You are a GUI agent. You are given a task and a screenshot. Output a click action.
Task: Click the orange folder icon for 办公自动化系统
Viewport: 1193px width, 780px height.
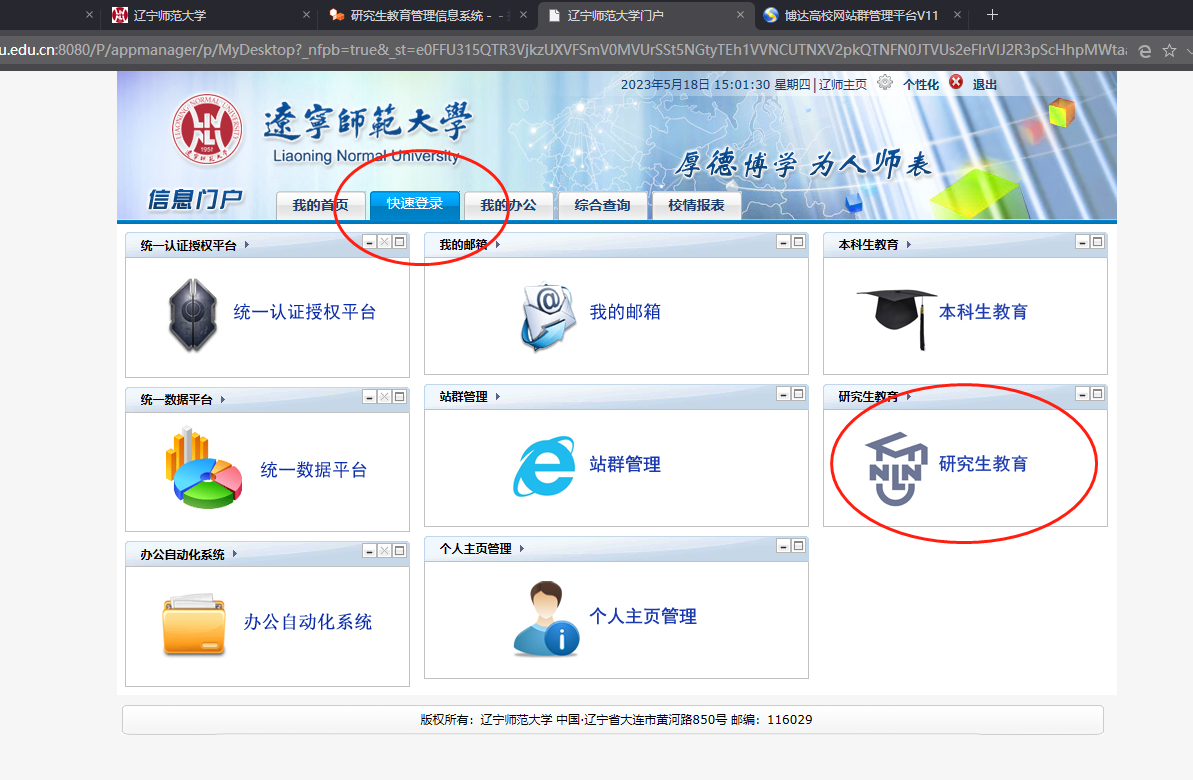[194, 625]
